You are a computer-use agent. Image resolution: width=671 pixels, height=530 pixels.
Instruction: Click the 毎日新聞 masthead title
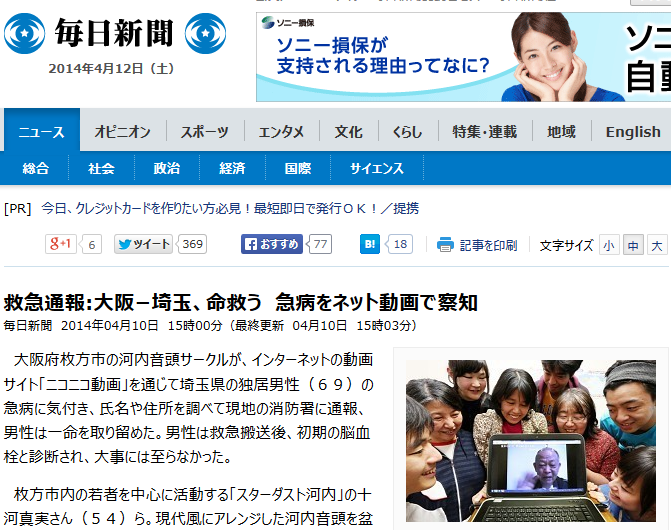[114, 33]
